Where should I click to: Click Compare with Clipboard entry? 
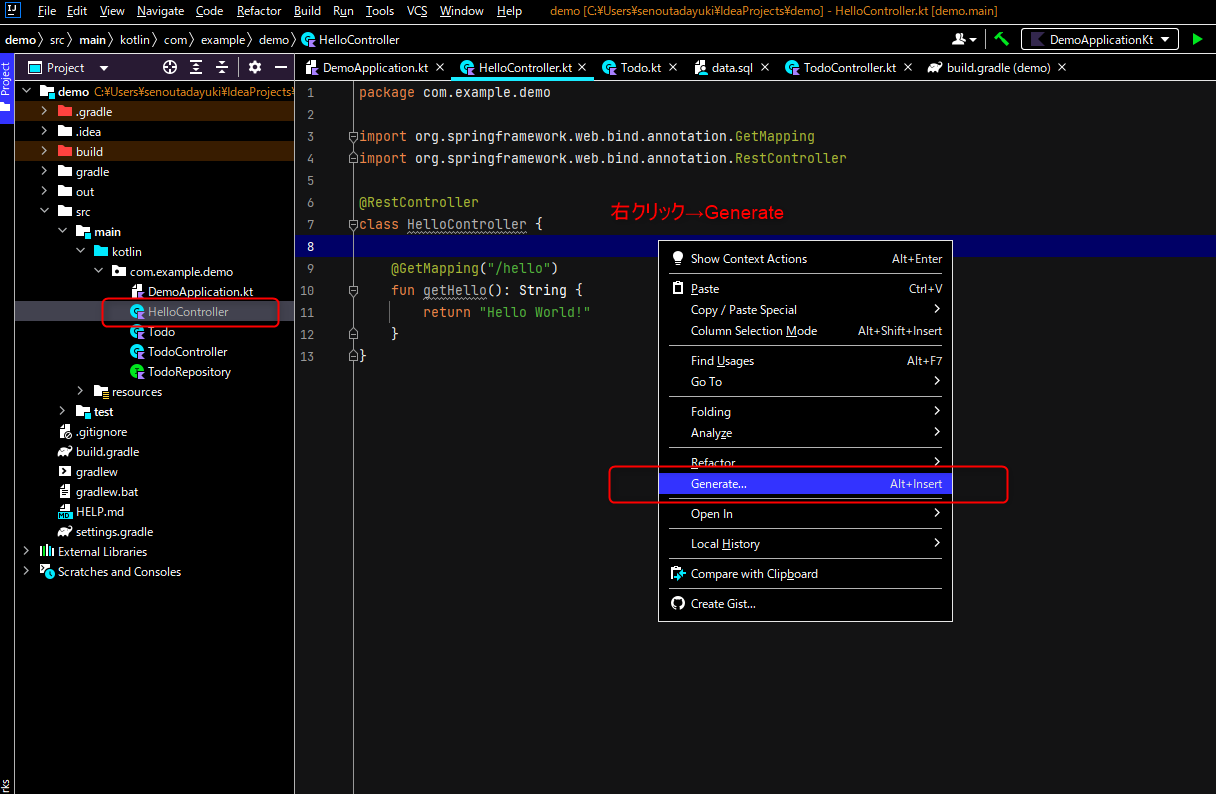(x=805, y=574)
